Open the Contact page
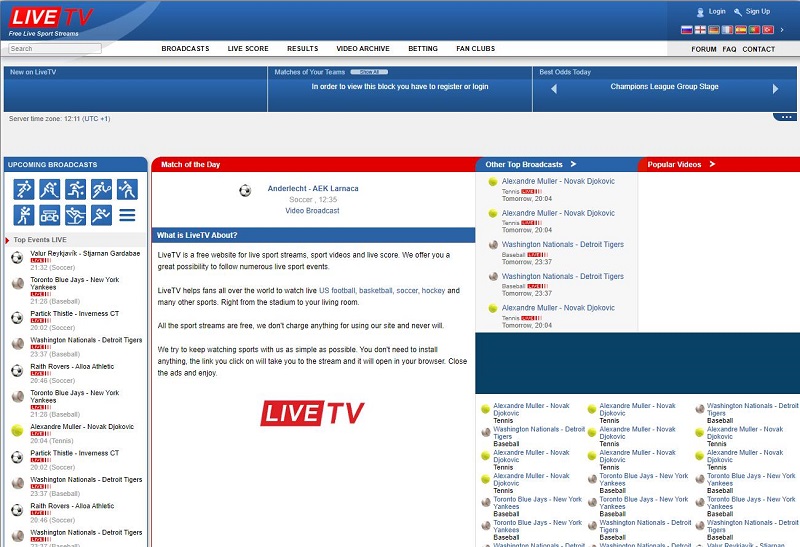Screen dimensions: 800x547 [759, 49]
